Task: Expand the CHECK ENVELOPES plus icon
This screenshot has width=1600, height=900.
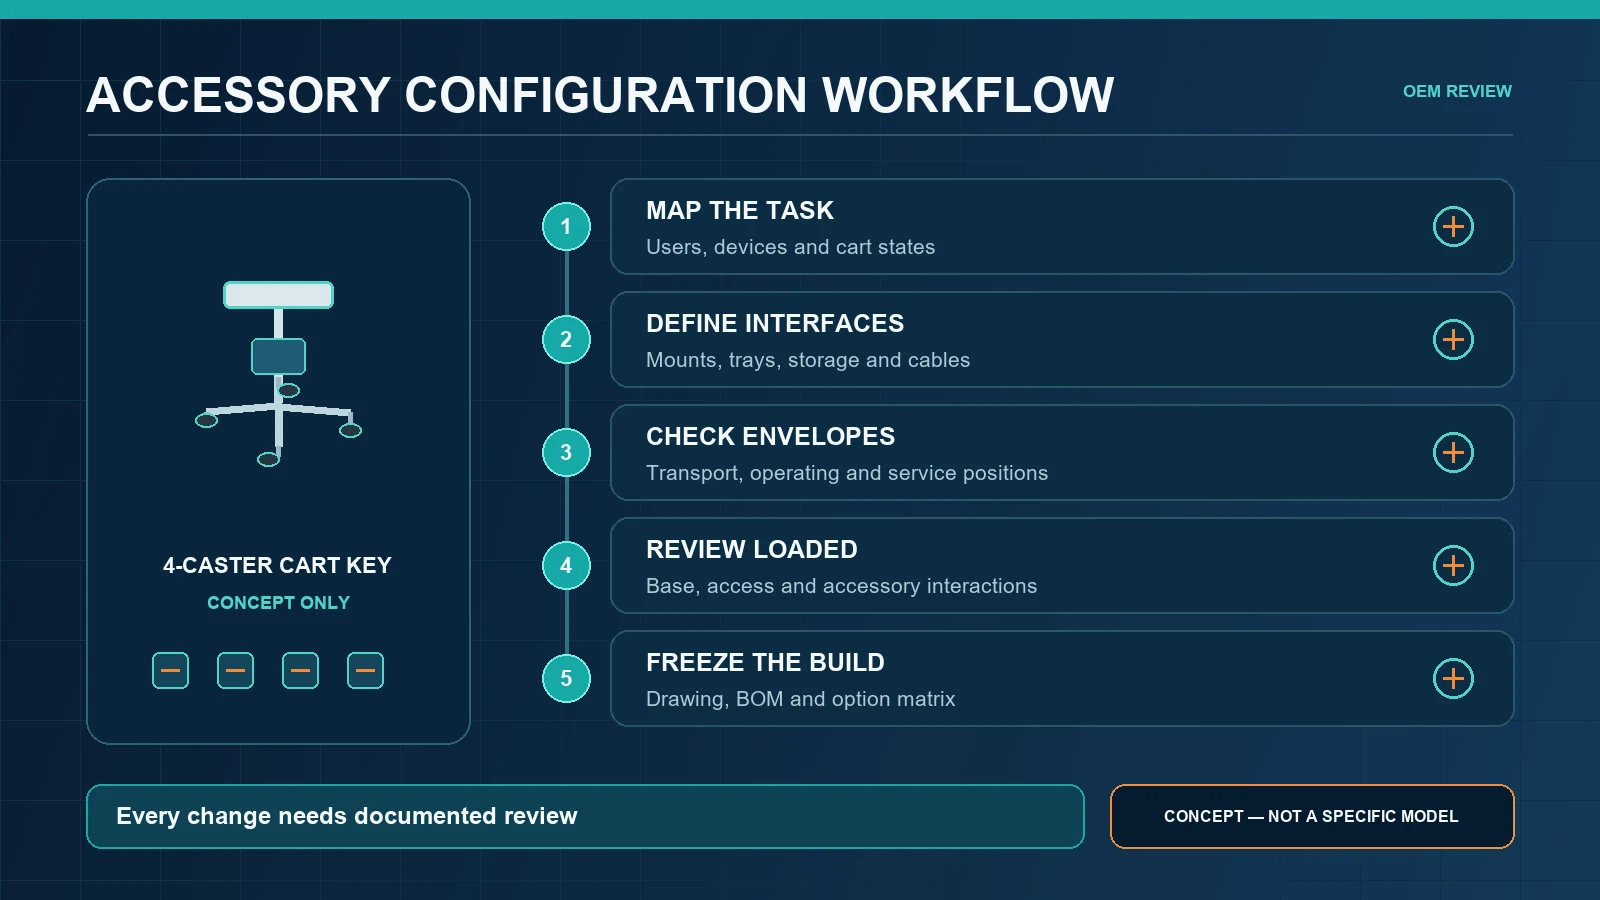Action: [x=1453, y=453]
